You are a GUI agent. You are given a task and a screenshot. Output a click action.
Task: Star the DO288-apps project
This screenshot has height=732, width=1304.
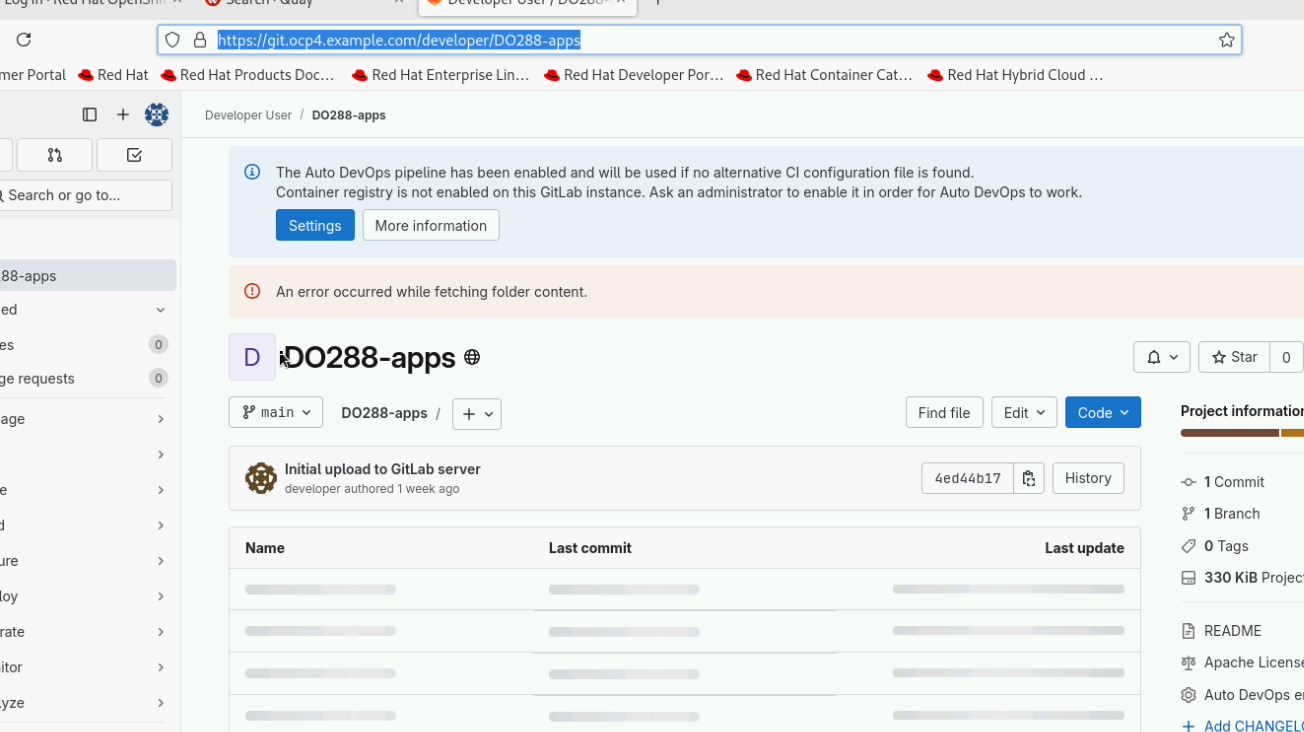1234,357
